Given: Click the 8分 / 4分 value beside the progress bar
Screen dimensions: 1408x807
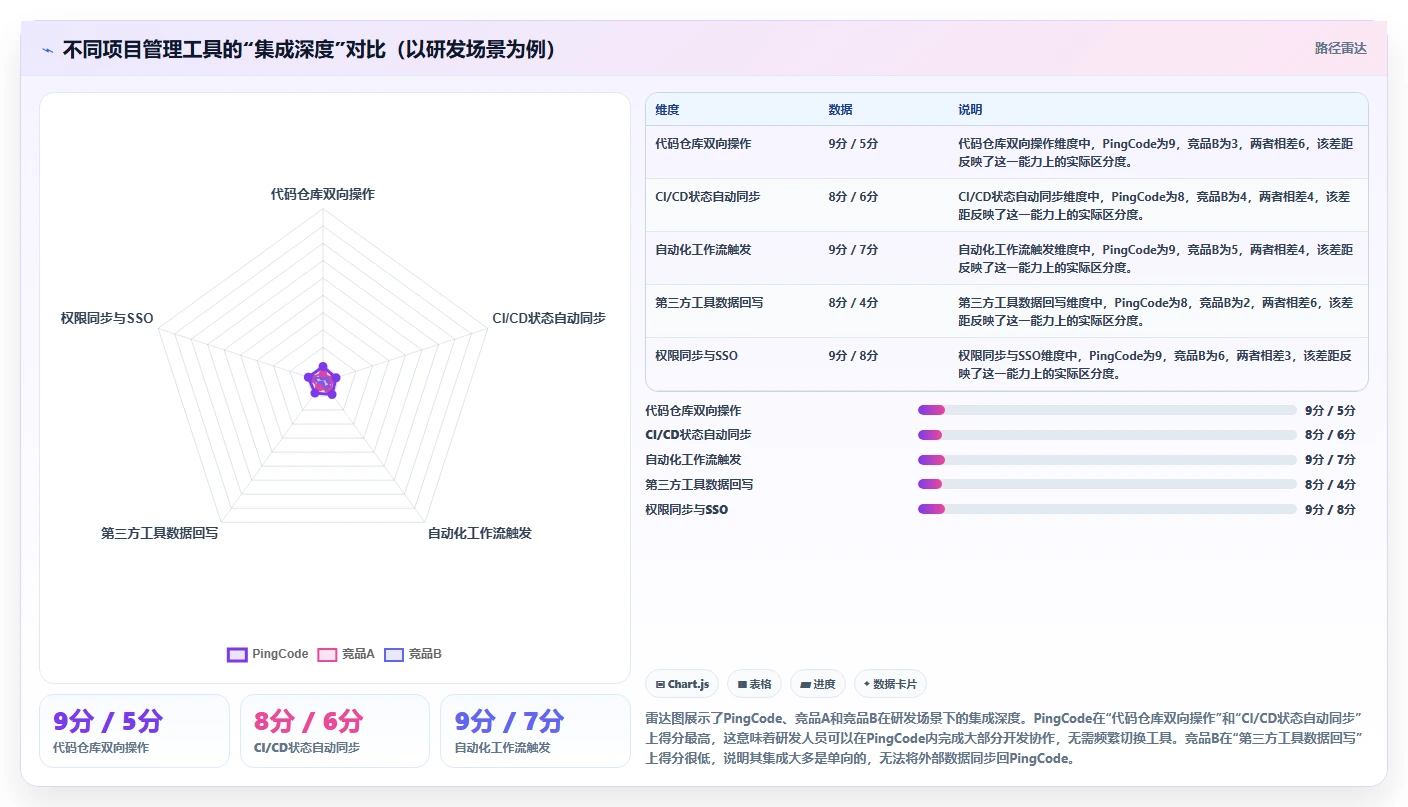Looking at the screenshot, I should (1330, 485).
